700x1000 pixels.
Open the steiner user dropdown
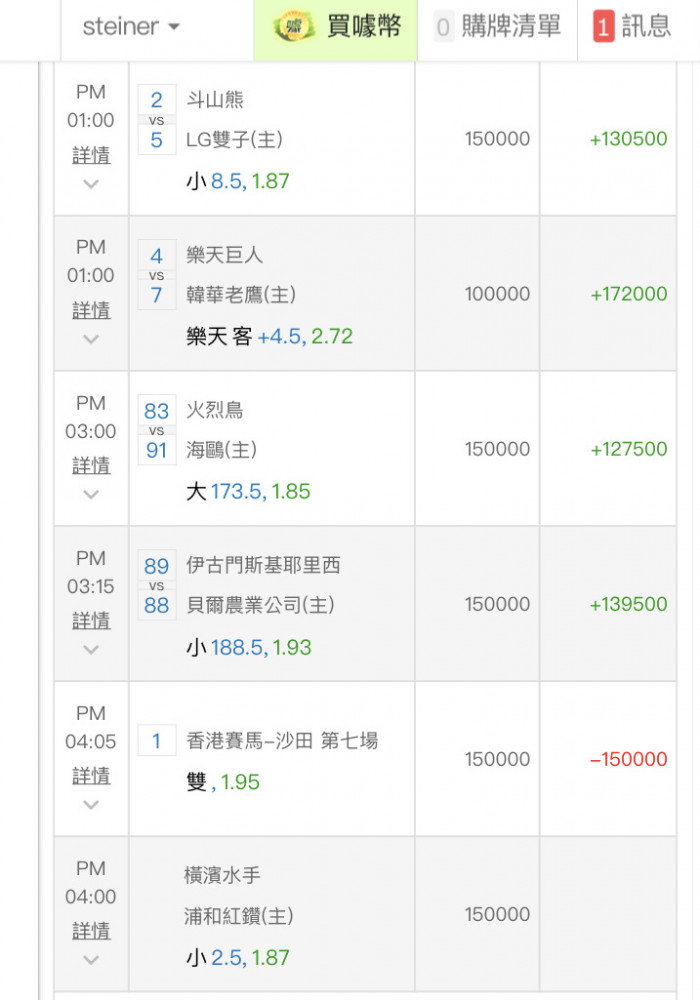point(131,27)
